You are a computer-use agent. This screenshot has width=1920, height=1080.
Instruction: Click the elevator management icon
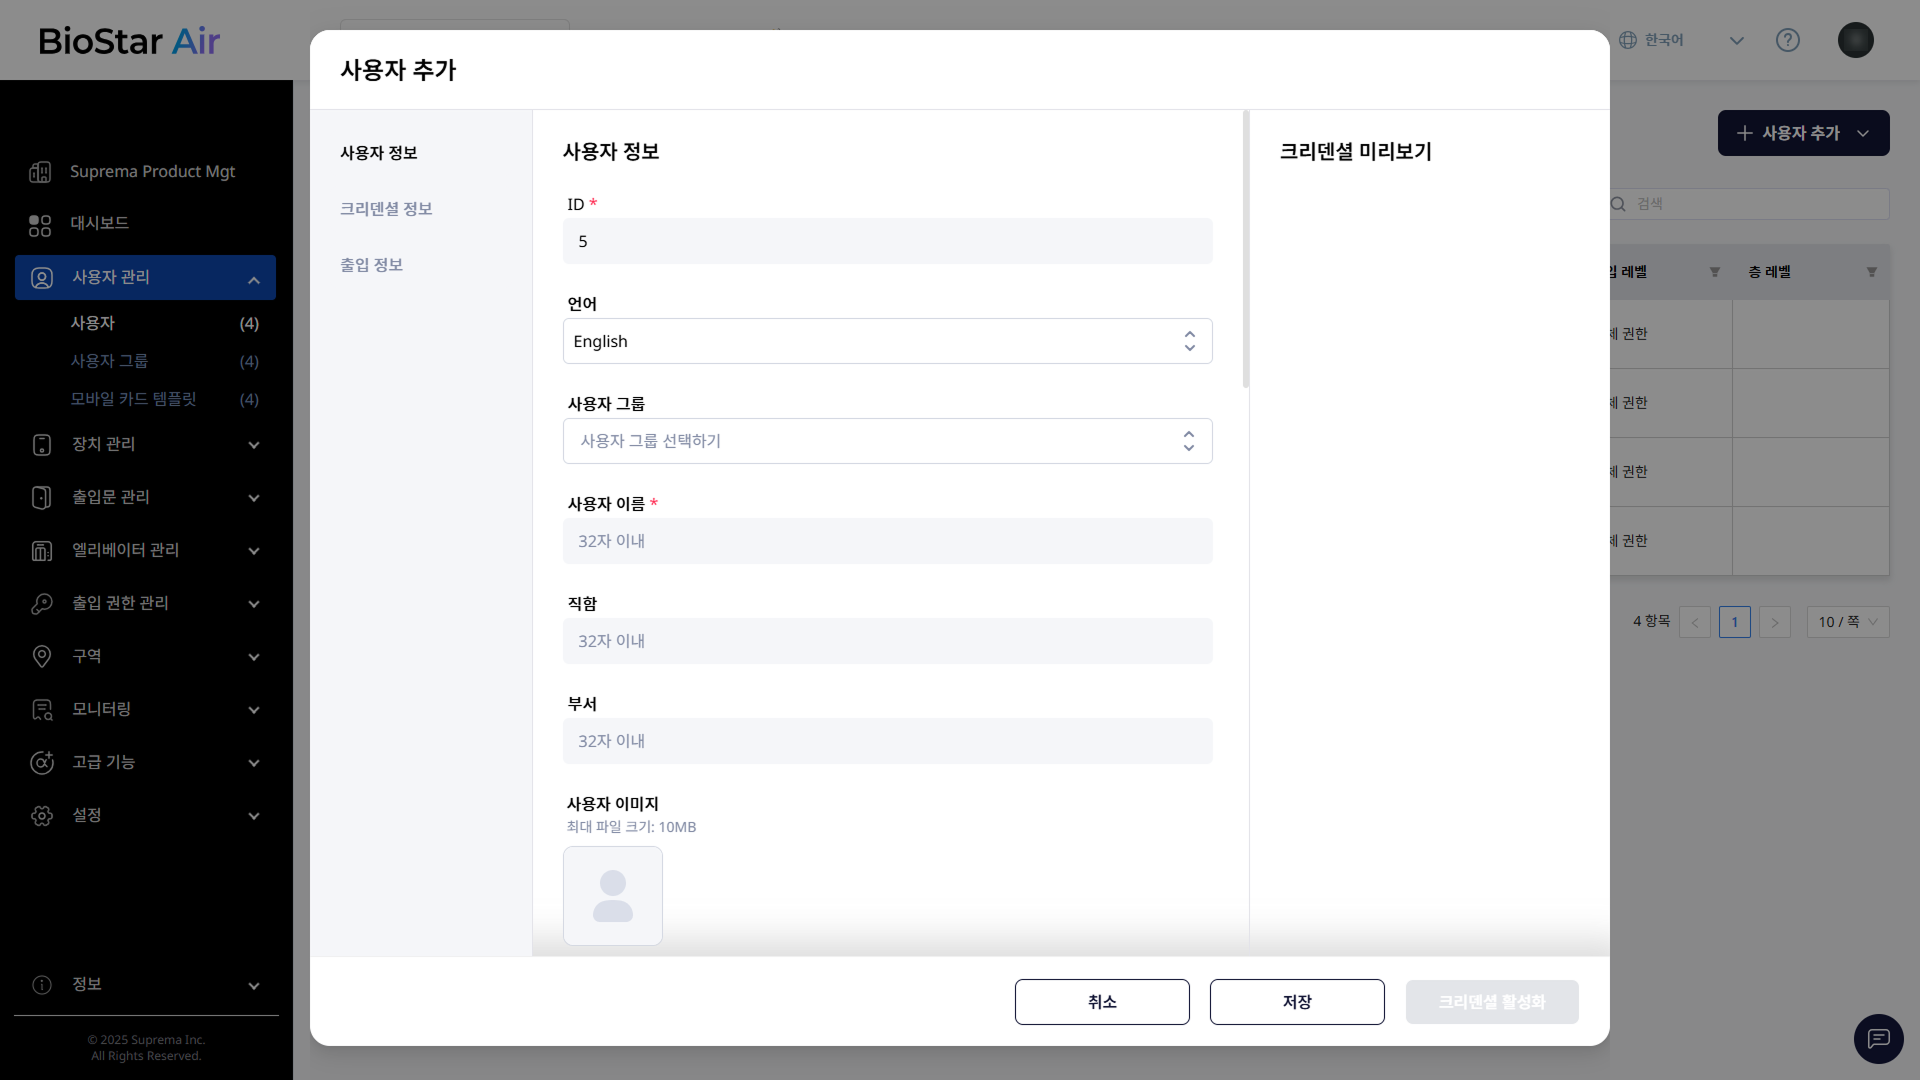[x=41, y=551]
